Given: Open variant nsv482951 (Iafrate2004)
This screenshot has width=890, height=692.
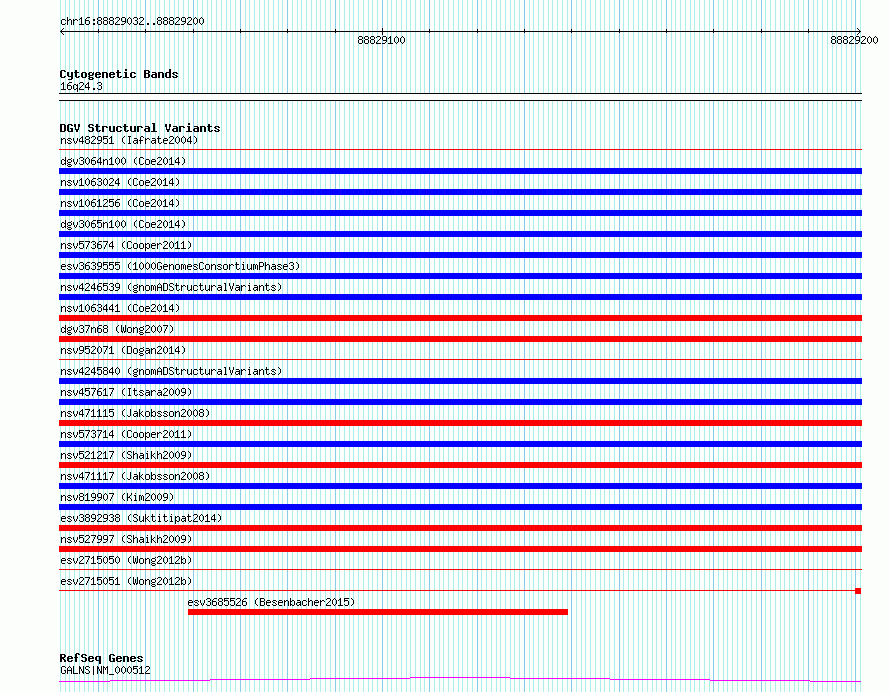Looking at the screenshot, I should pyautogui.click(x=129, y=140).
